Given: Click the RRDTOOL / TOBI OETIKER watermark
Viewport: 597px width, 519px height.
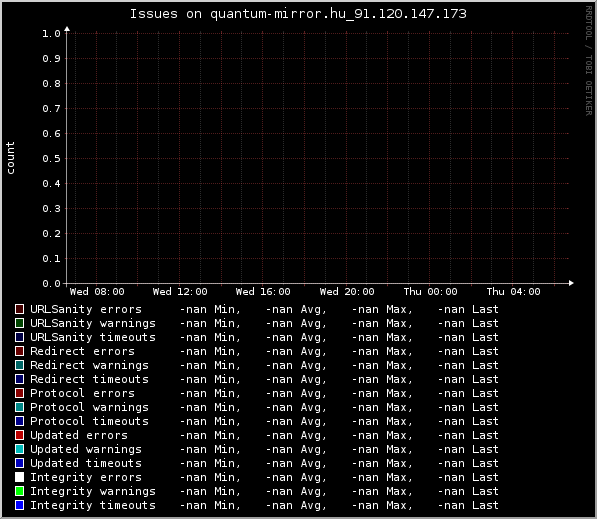Looking at the screenshot, I should 589,61.
